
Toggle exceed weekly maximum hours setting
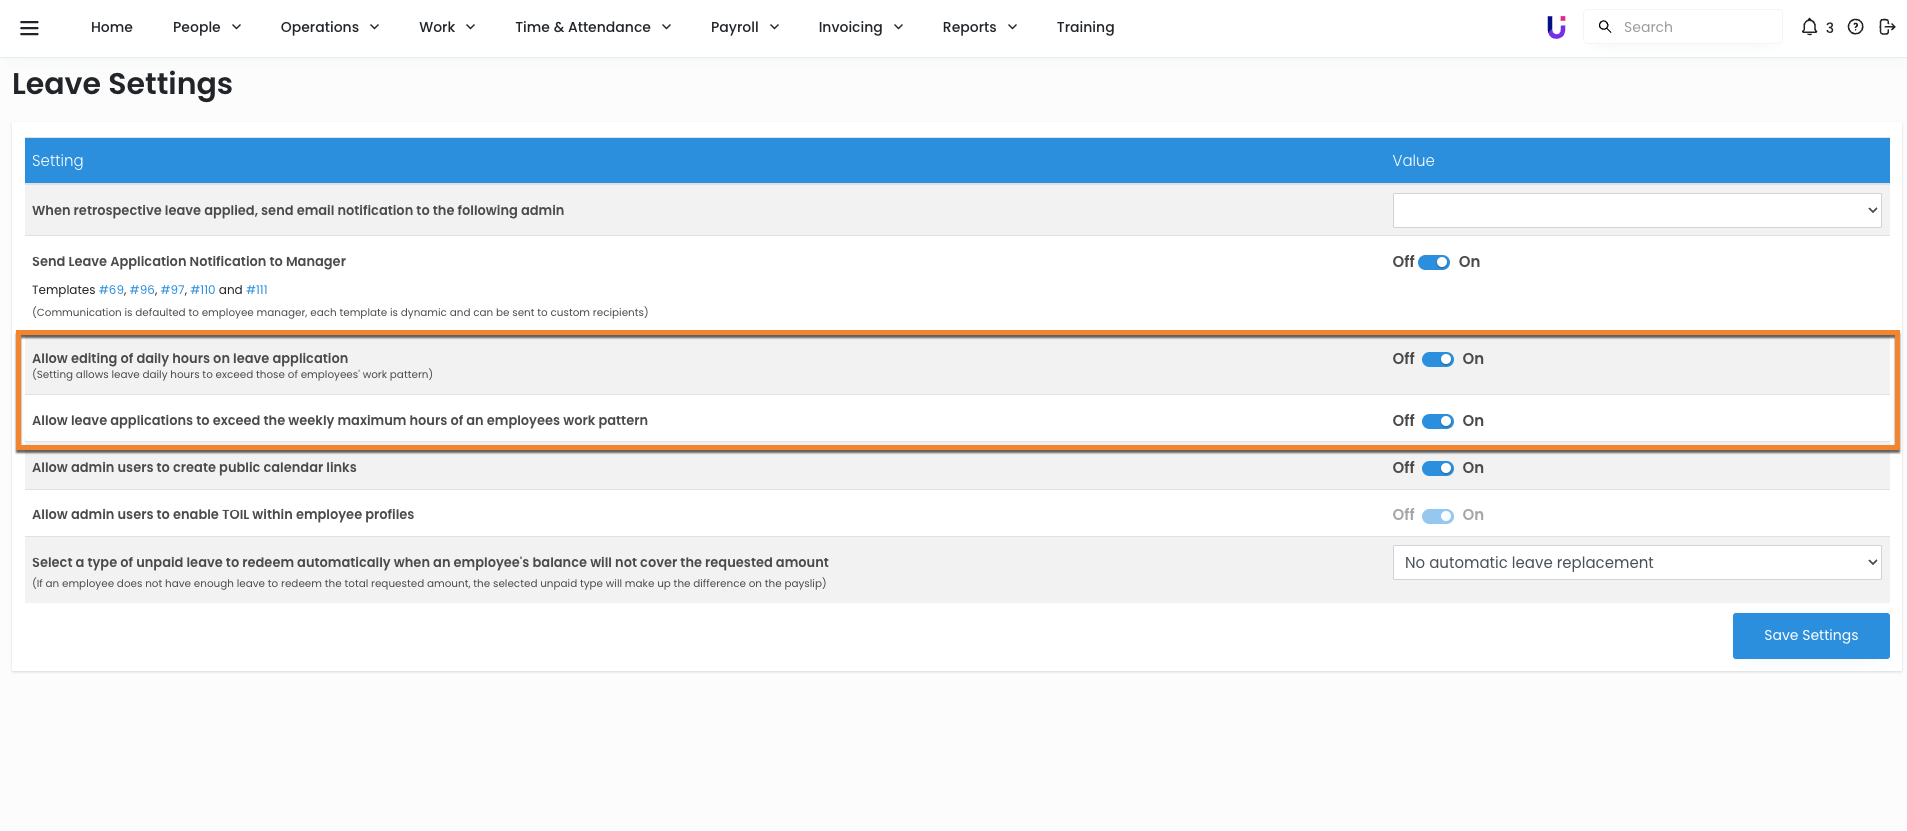pyautogui.click(x=1438, y=421)
